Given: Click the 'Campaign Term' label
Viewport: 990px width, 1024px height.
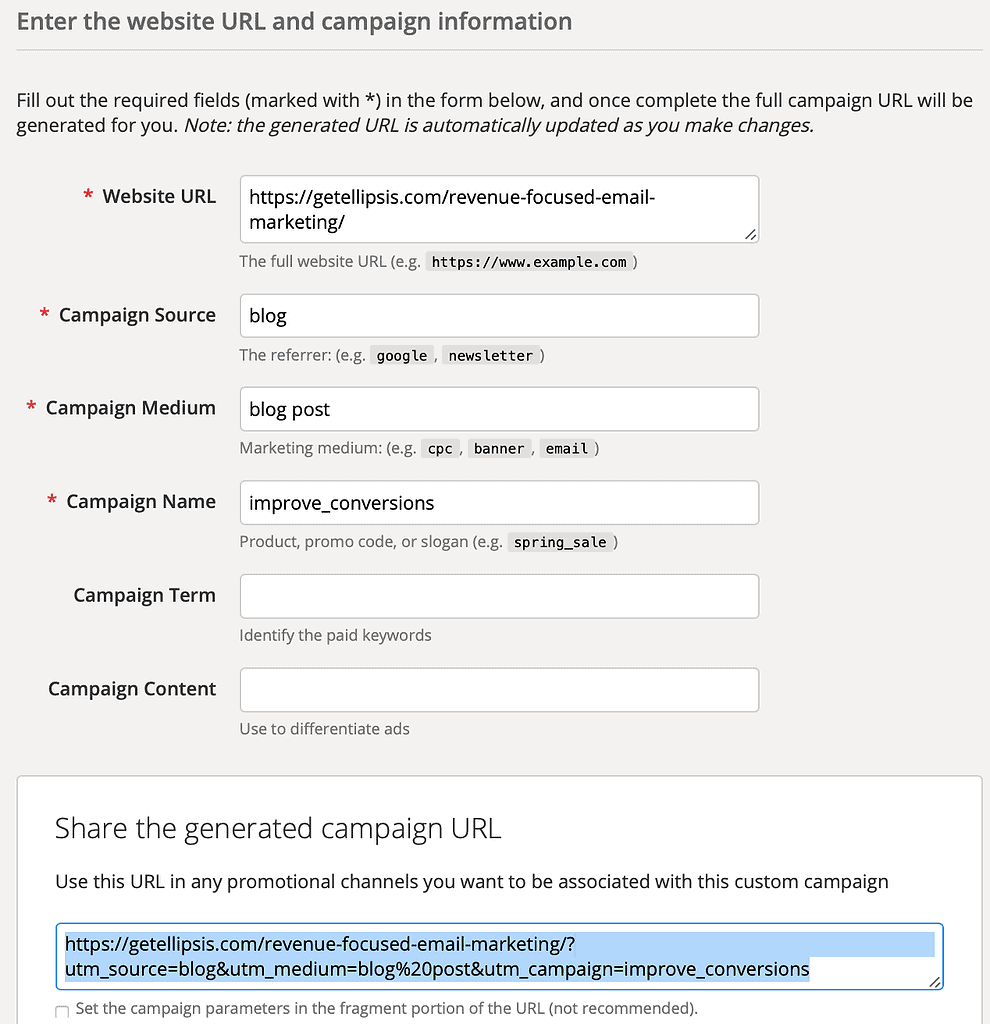Looking at the screenshot, I should click(x=144, y=595).
